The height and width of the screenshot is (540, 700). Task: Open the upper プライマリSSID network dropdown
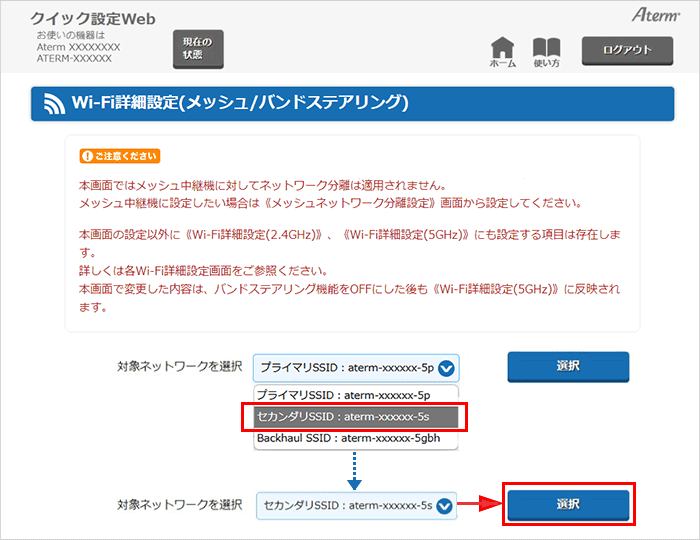coord(345,367)
